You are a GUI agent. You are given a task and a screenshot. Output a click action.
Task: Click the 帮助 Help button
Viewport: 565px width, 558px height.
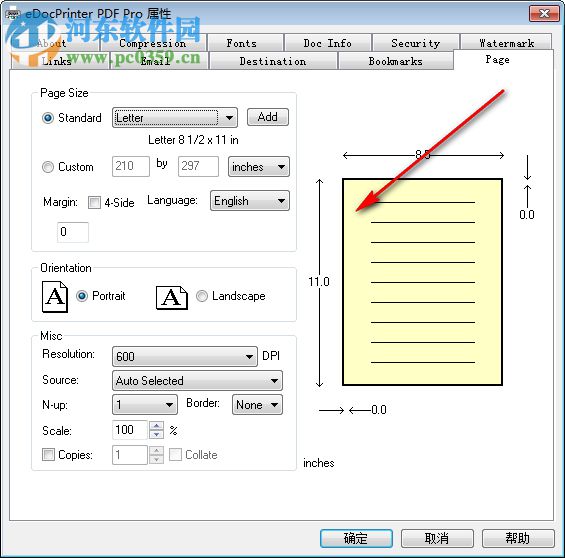click(x=518, y=539)
